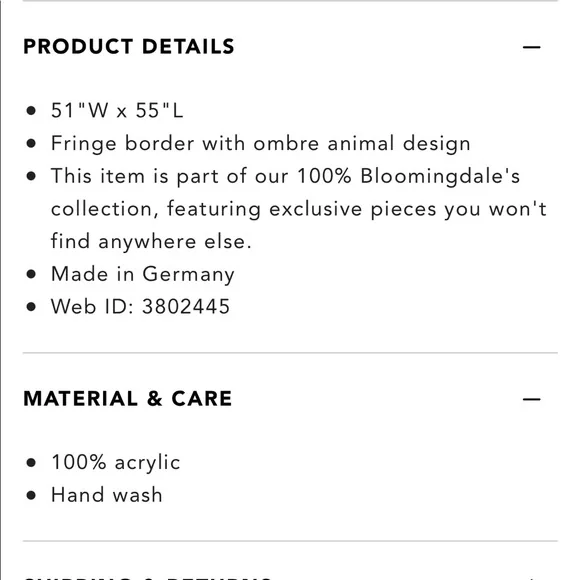Click the bullet point beside Hand wash
580x580 pixels.
pos(31,495)
